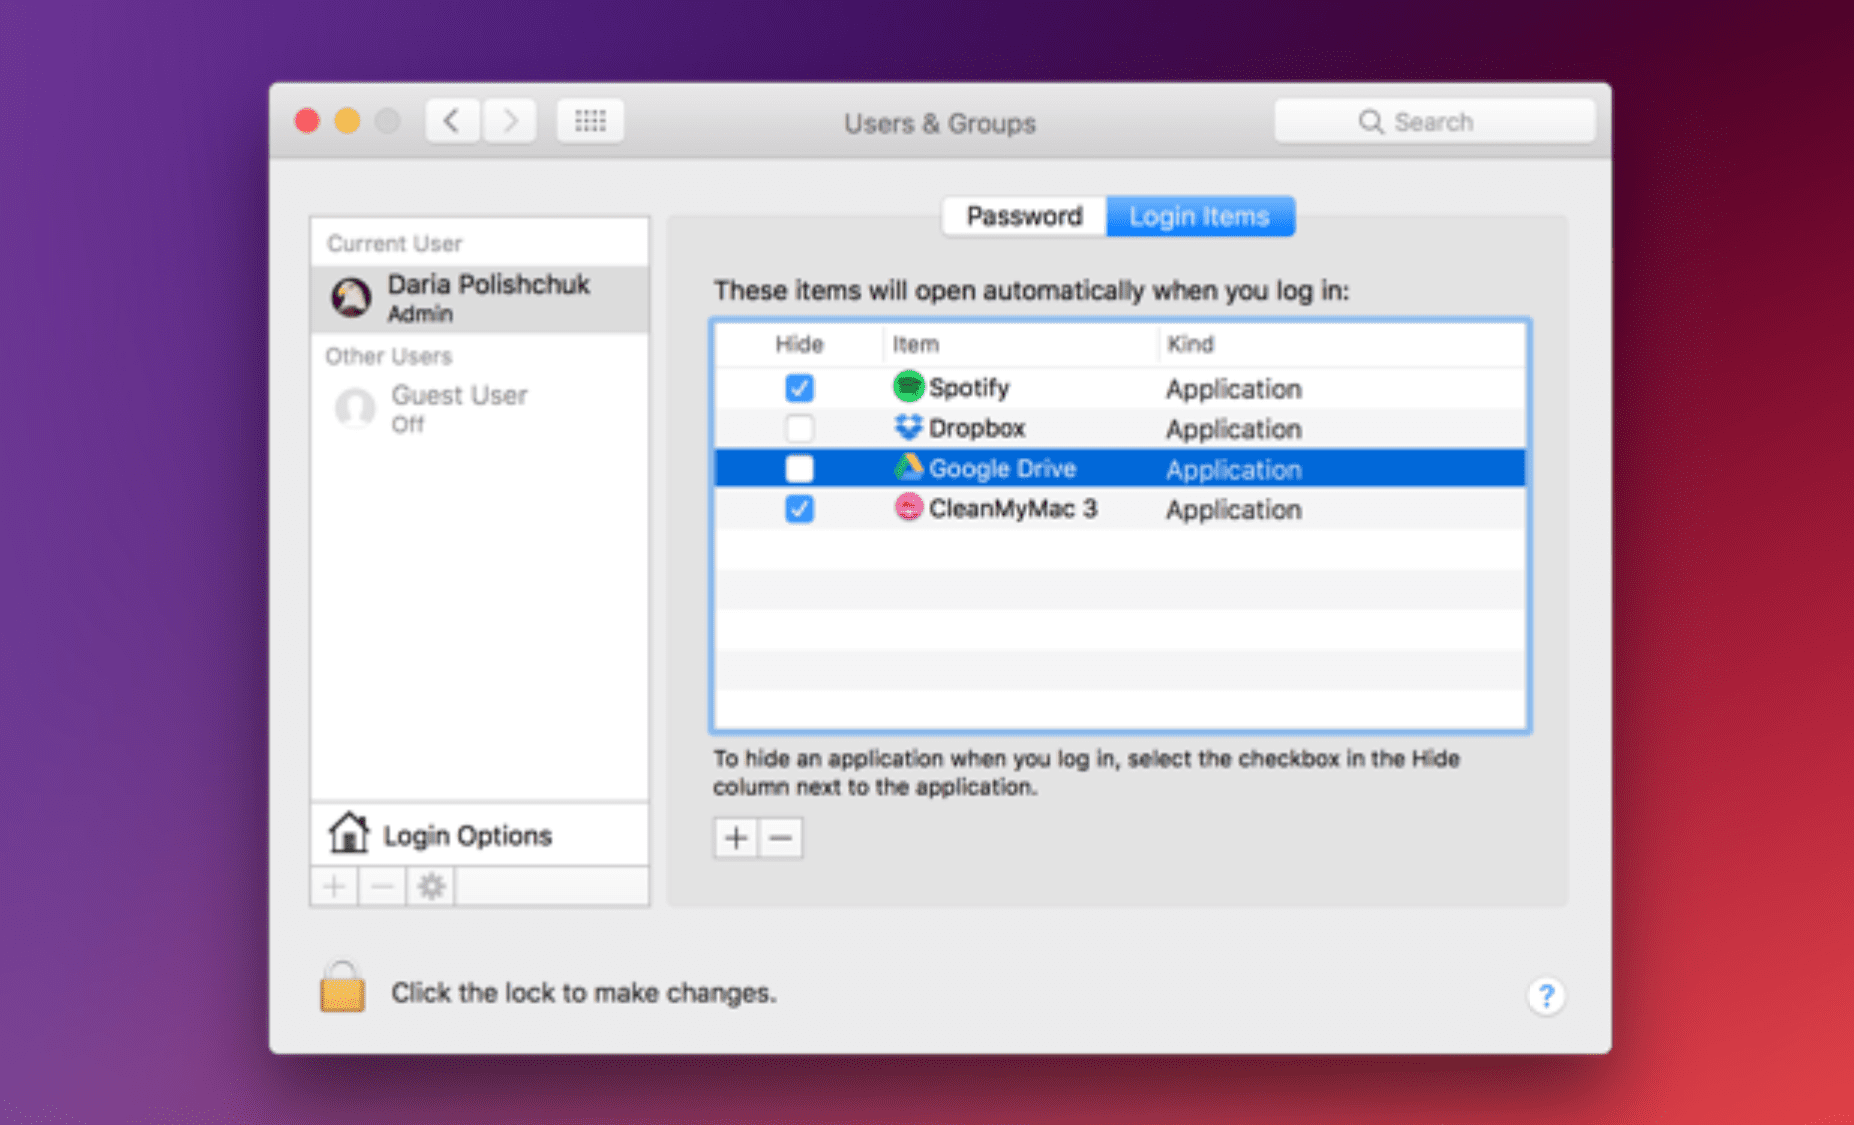Remove selected login item with minus button

pos(781,838)
